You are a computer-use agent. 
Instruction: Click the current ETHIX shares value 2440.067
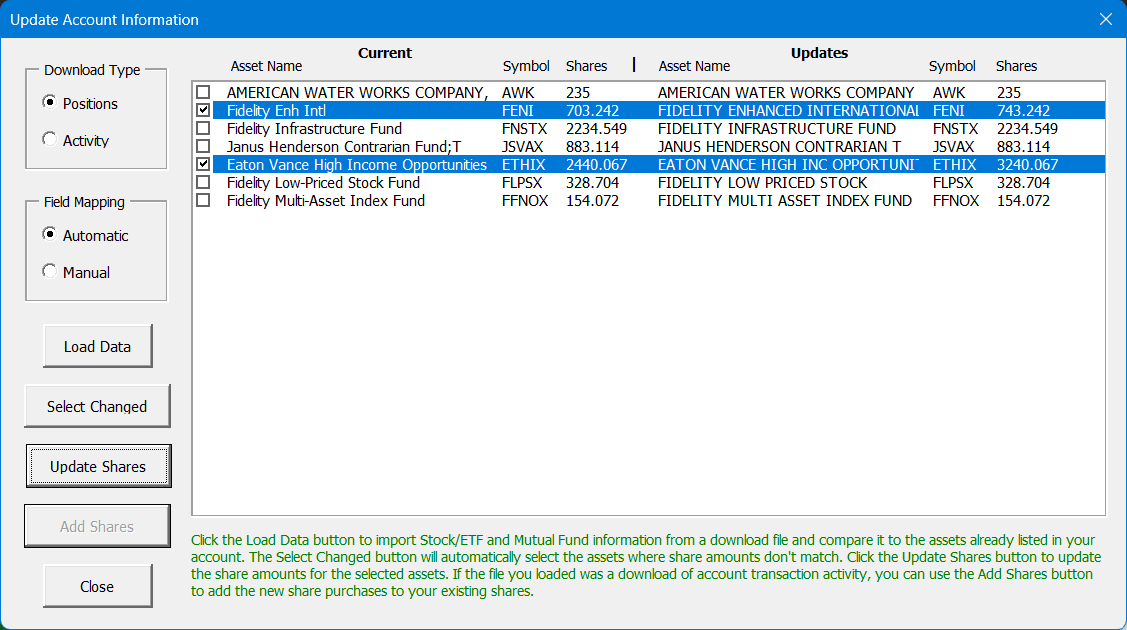597,165
